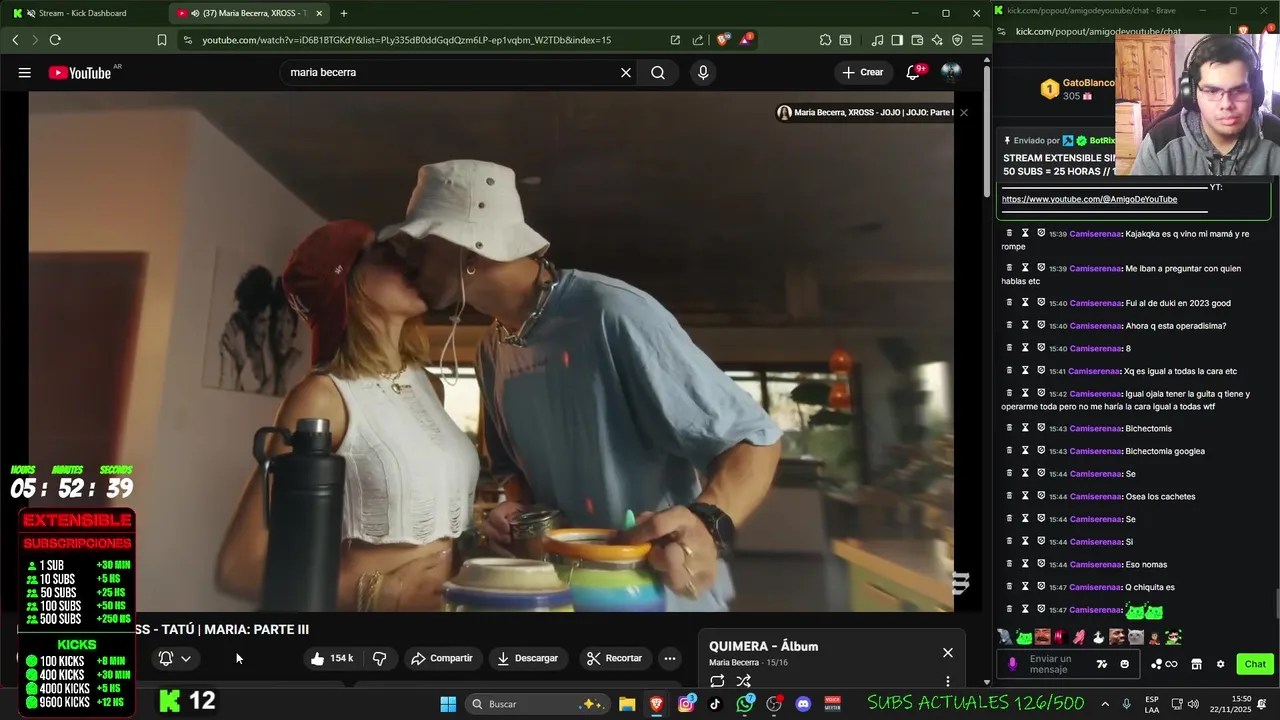The height and width of the screenshot is (720, 1280).
Task: Click the Descargar button
Action: tap(526, 658)
